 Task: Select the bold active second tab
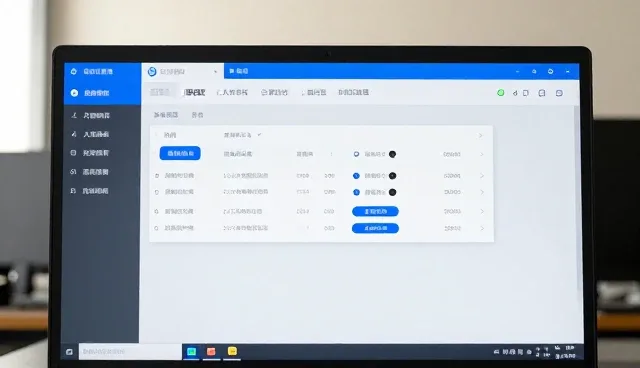click(x=195, y=93)
